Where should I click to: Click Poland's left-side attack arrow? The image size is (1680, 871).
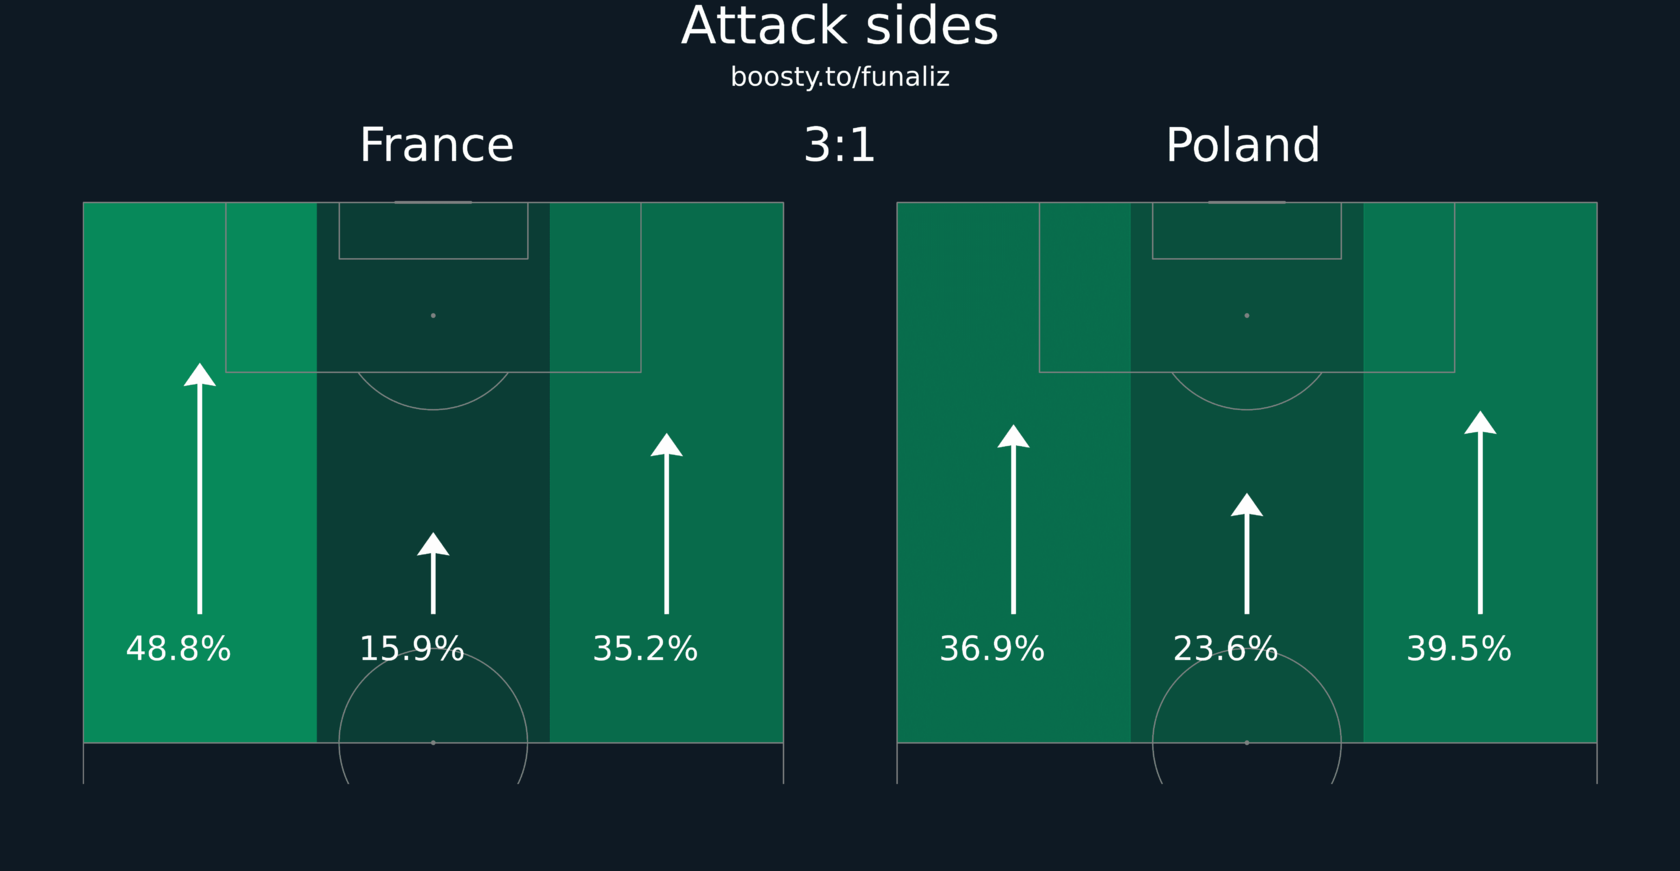(1014, 519)
